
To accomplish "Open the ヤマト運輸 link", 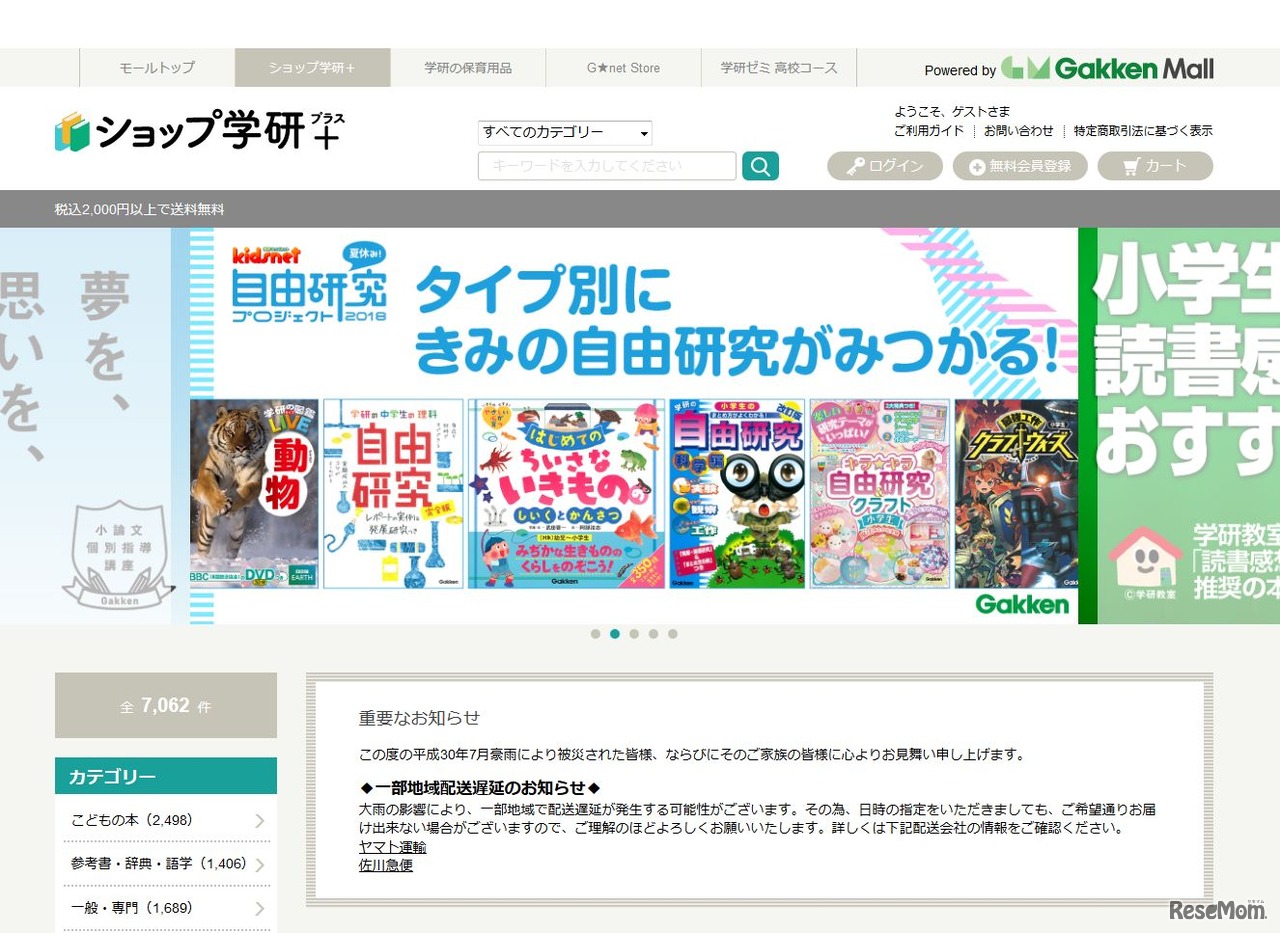I will coord(393,846).
